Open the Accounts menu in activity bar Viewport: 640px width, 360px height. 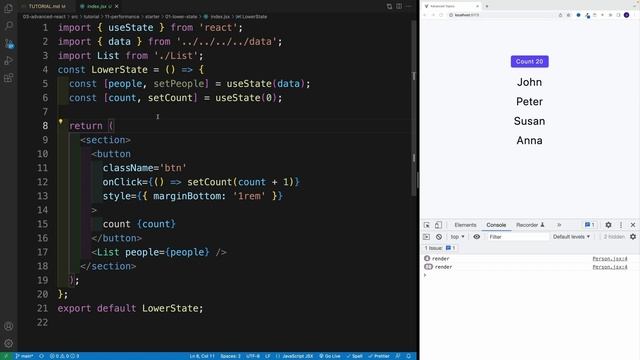pyautogui.click(x=9, y=326)
